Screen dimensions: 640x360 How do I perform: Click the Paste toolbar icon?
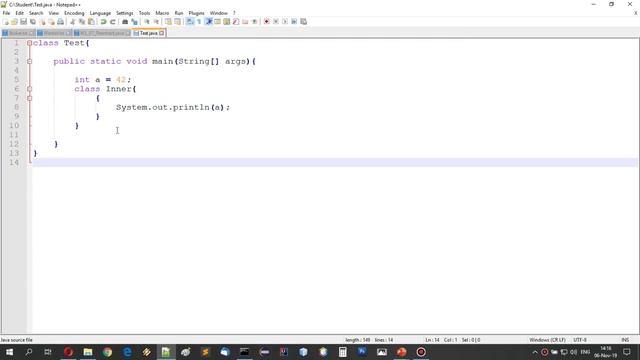(91, 22)
